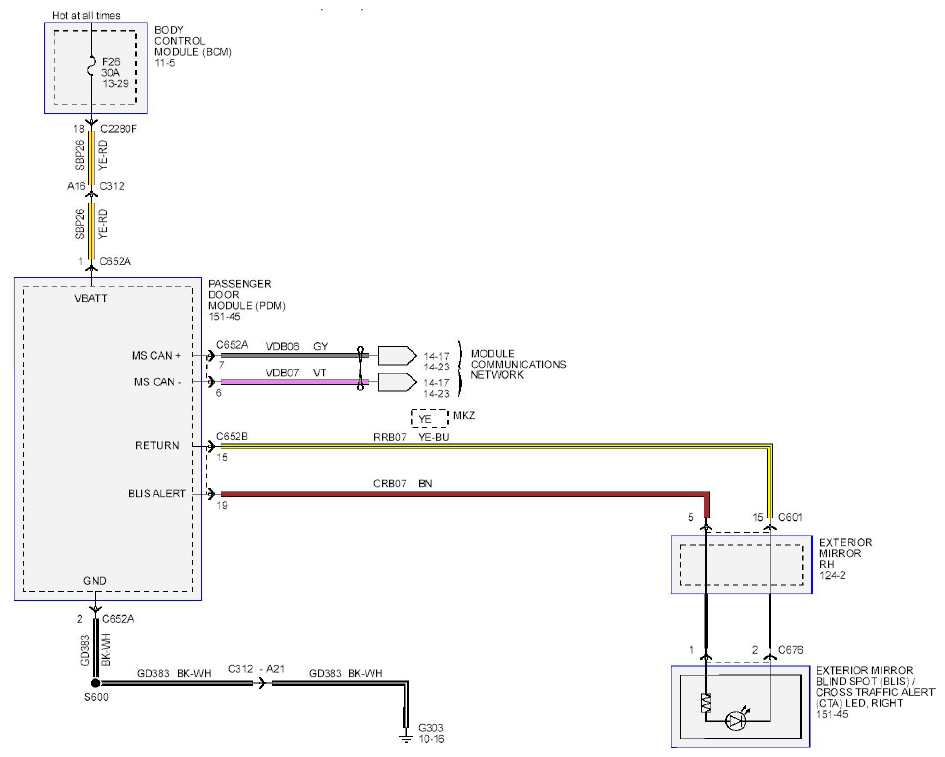Viewport: 945px width, 757px height.
Task: Click the 'SBP26' label below C2280F
Action: pos(80,155)
